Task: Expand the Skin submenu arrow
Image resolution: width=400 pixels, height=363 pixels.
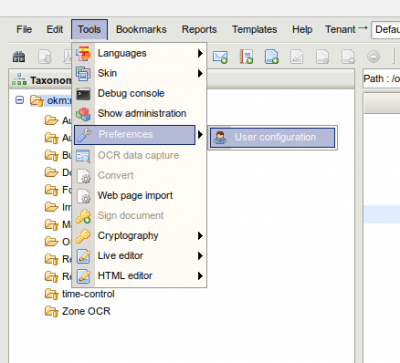Action: tap(200, 73)
